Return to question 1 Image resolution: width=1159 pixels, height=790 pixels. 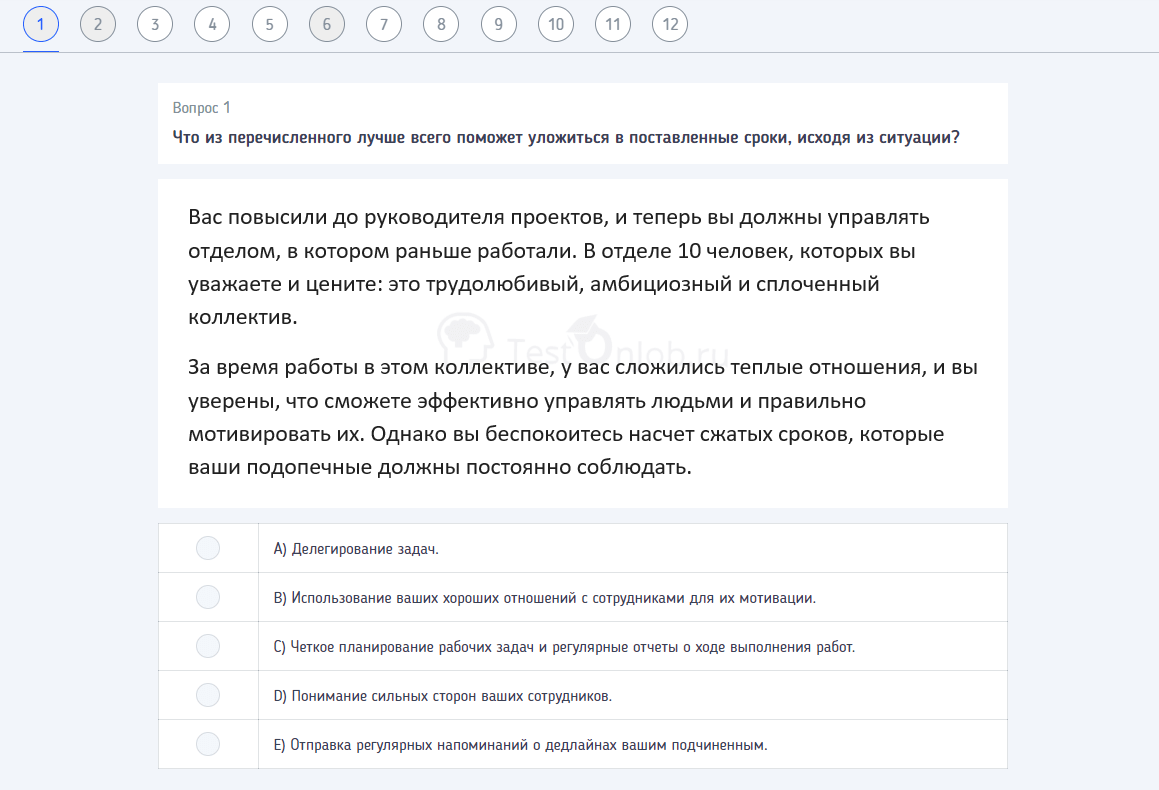[x=41, y=23]
